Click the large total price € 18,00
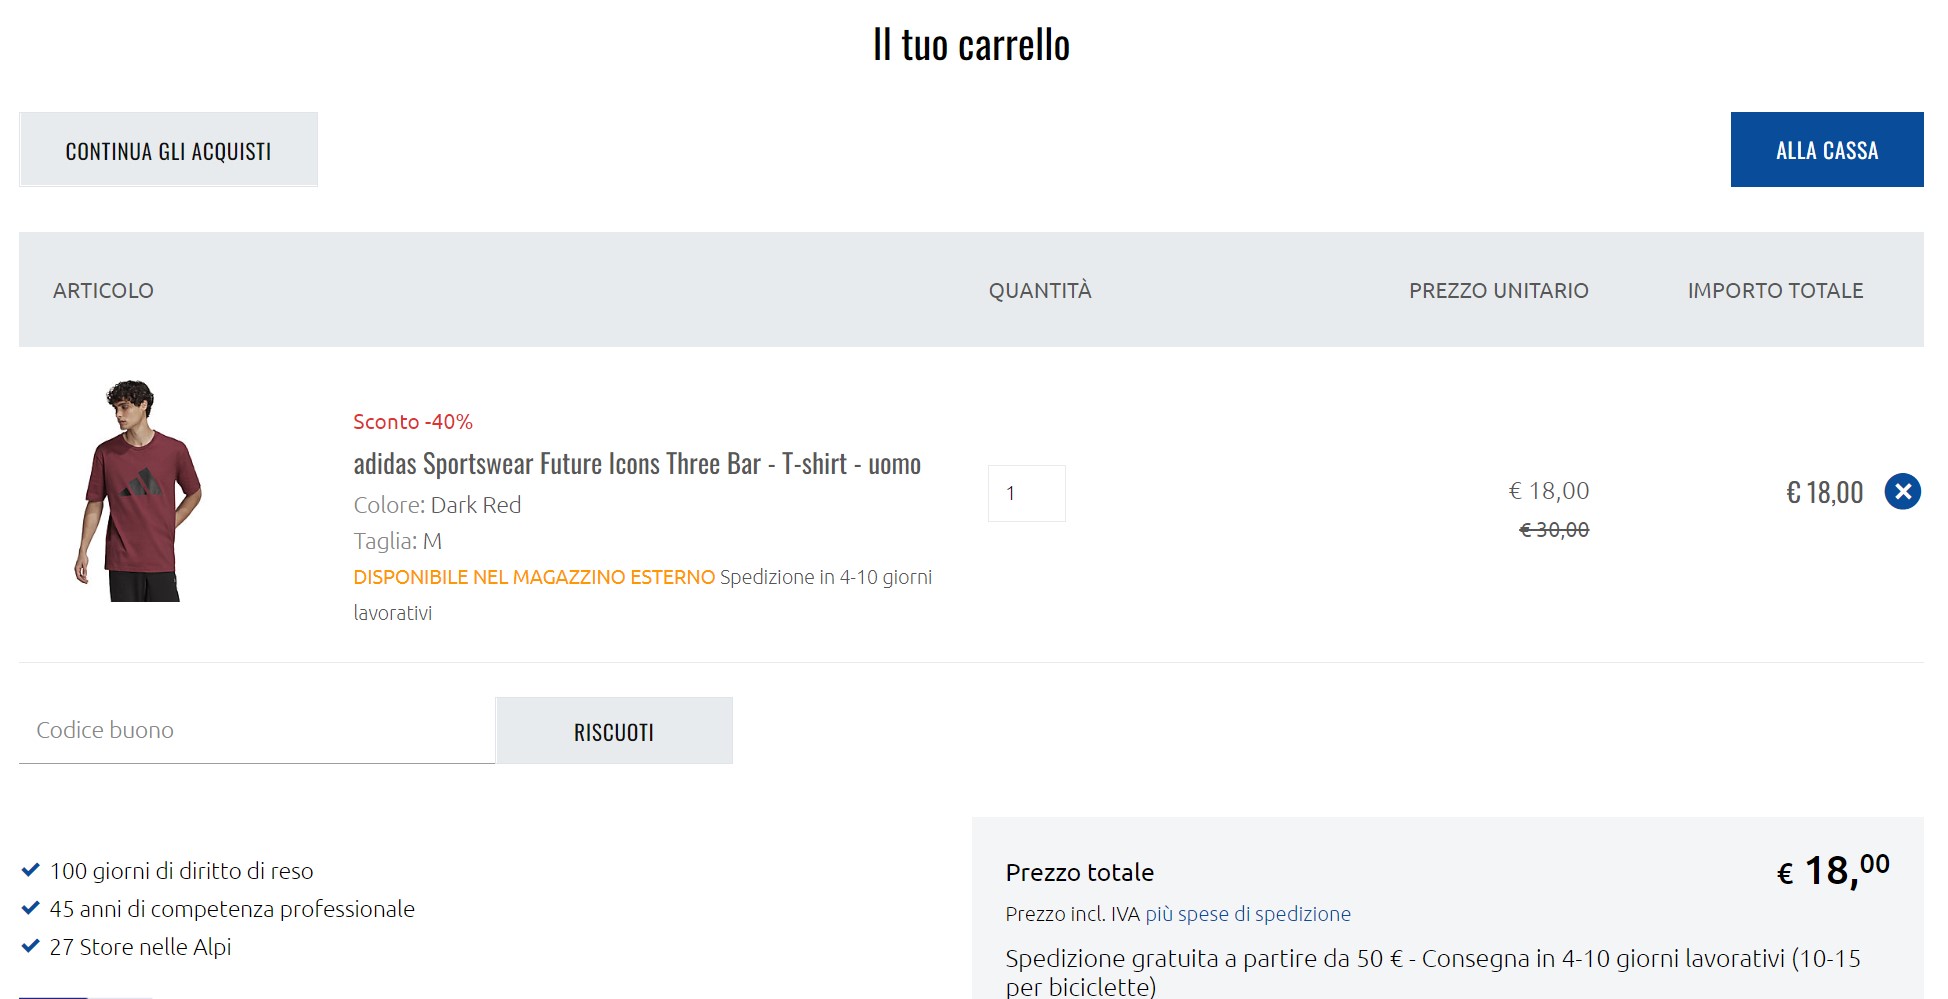Viewport: 1948px width, 999px height. pos(1833,871)
